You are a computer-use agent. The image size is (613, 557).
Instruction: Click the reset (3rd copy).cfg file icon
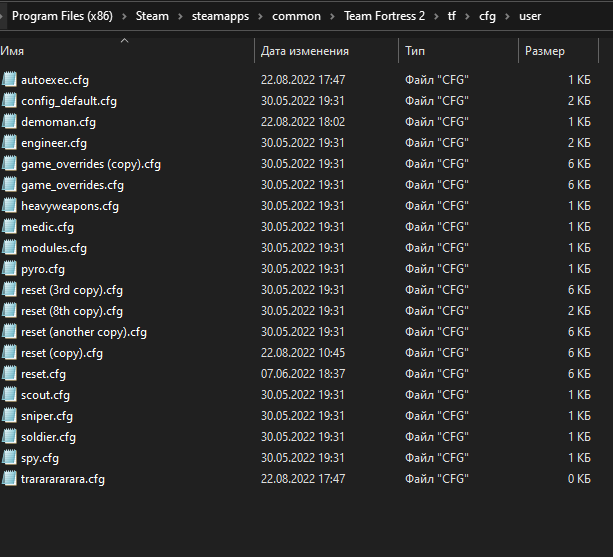tap(9, 290)
